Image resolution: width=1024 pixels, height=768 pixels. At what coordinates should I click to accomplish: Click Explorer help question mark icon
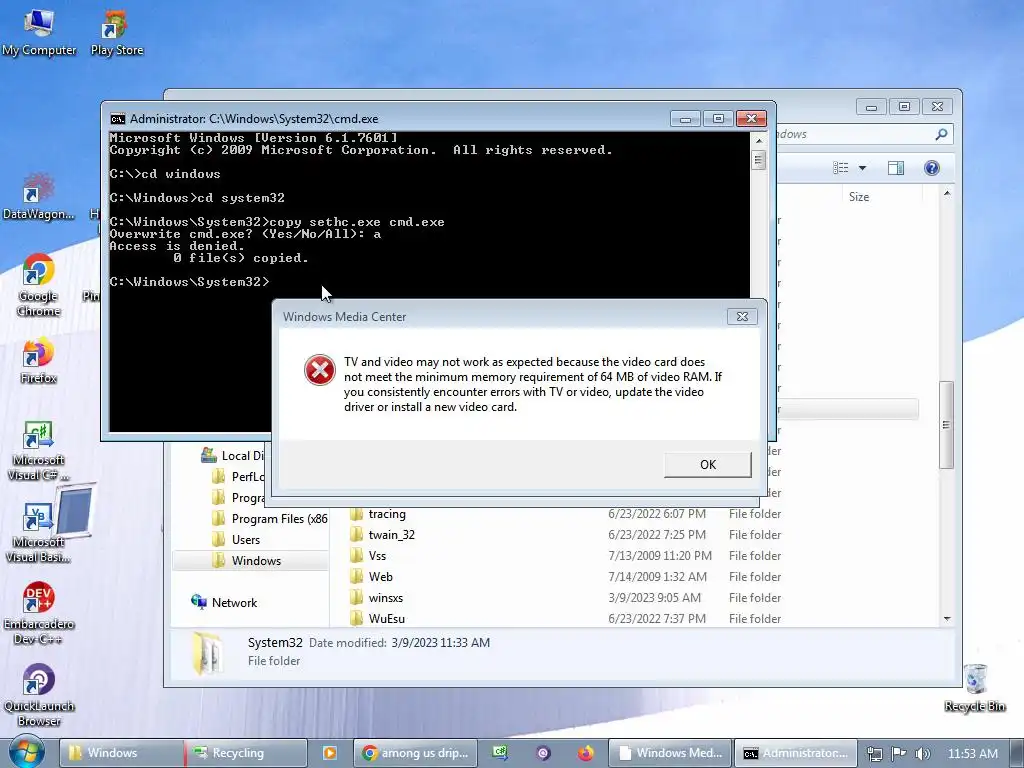(932, 168)
